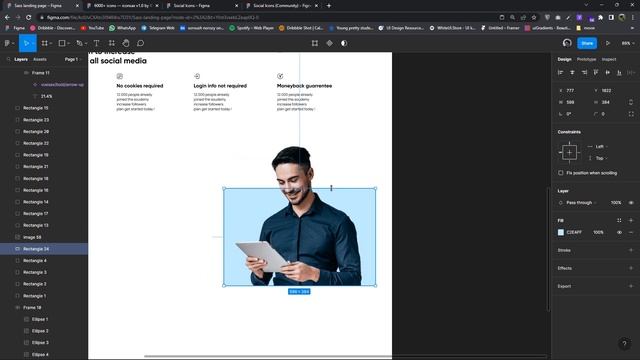The width and height of the screenshot is (640, 360).
Task: Switch to the Prototype tab
Action: (x=586, y=60)
